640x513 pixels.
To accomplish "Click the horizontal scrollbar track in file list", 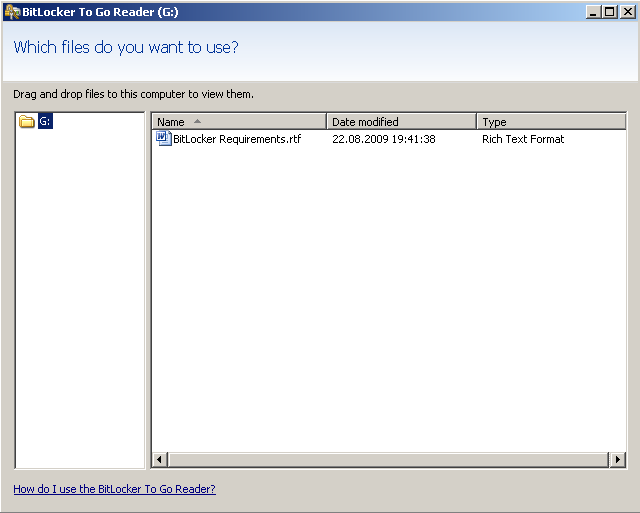I will (389, 460).
